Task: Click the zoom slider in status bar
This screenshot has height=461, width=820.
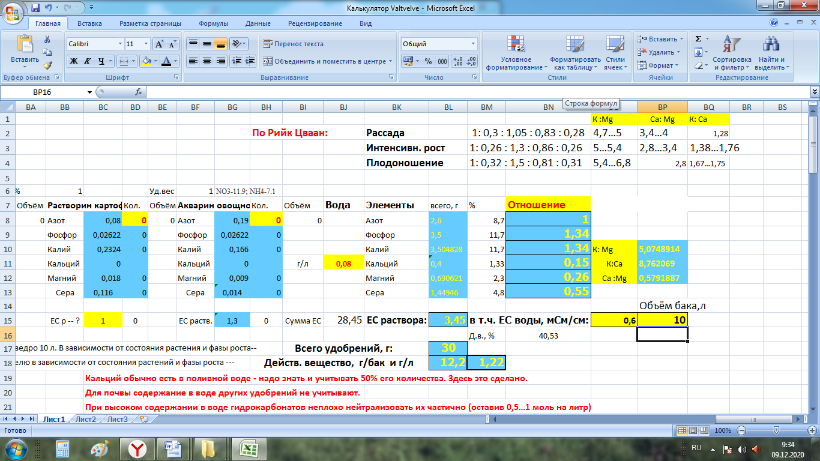Action: coord(776,430)
